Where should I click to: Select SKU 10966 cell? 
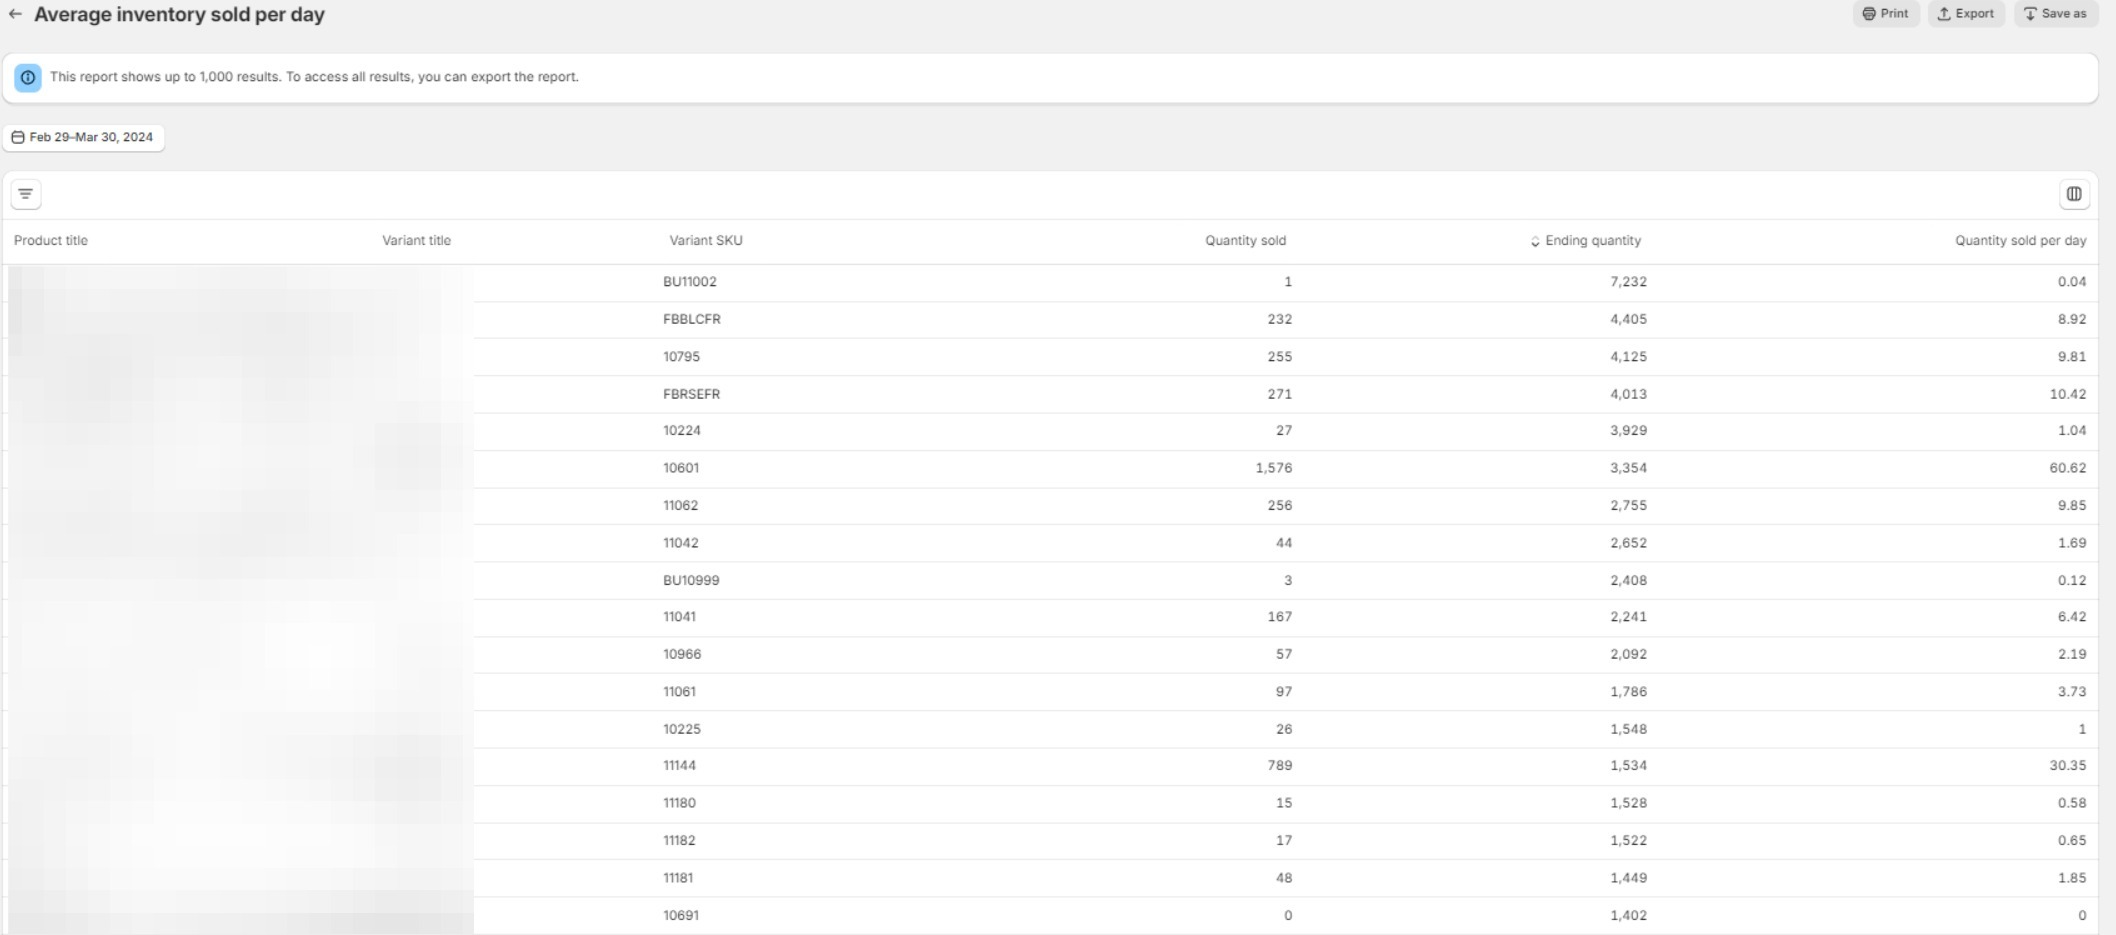pos(682,654)
